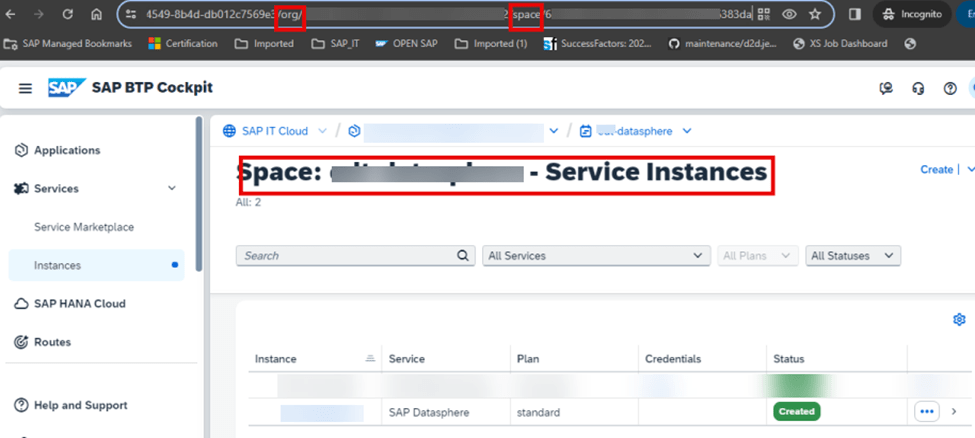Click the standard plan cell

538,412
